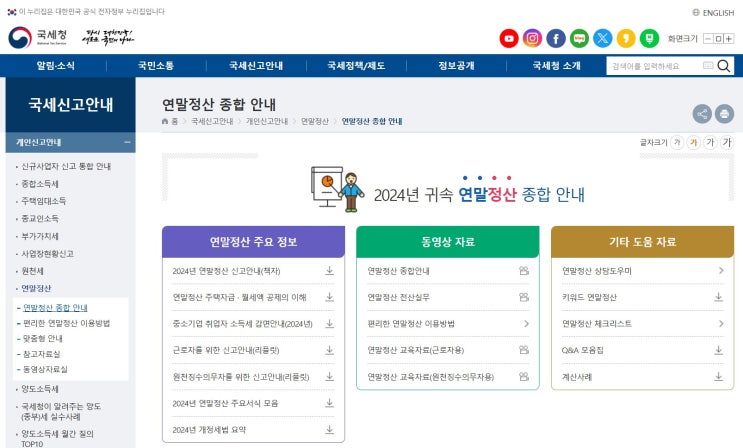Download 원천징수의무자를 위한 신고안내 leaflet
Image resolution: width=743 pixels, height=448 pixels.
click(x=329, y=377)
